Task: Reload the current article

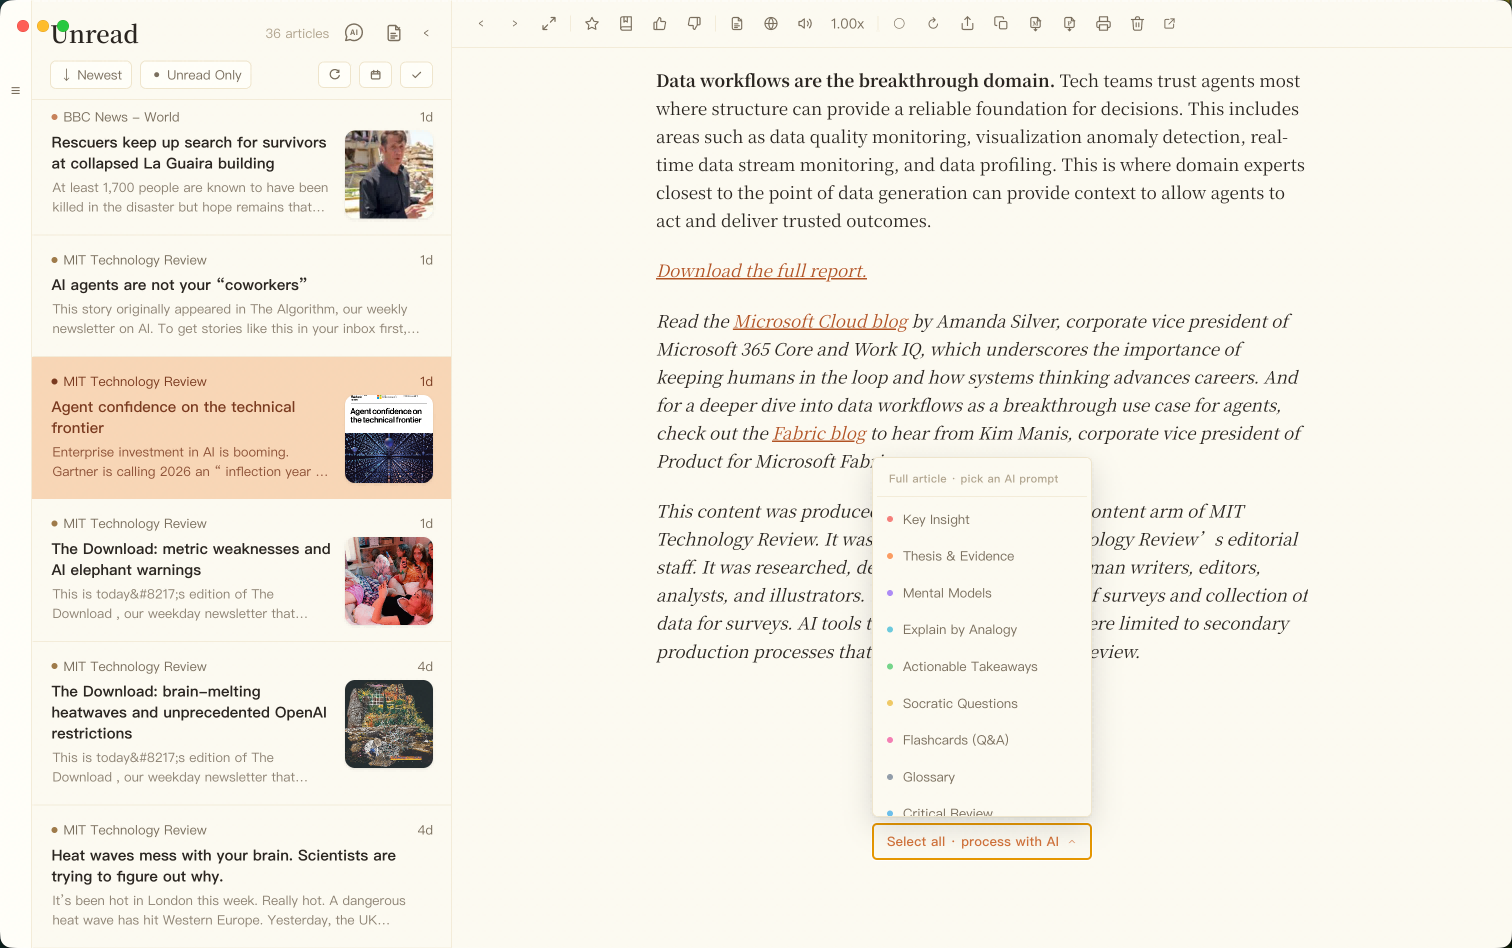Action: pyautogui.click(x=933, y=23)
